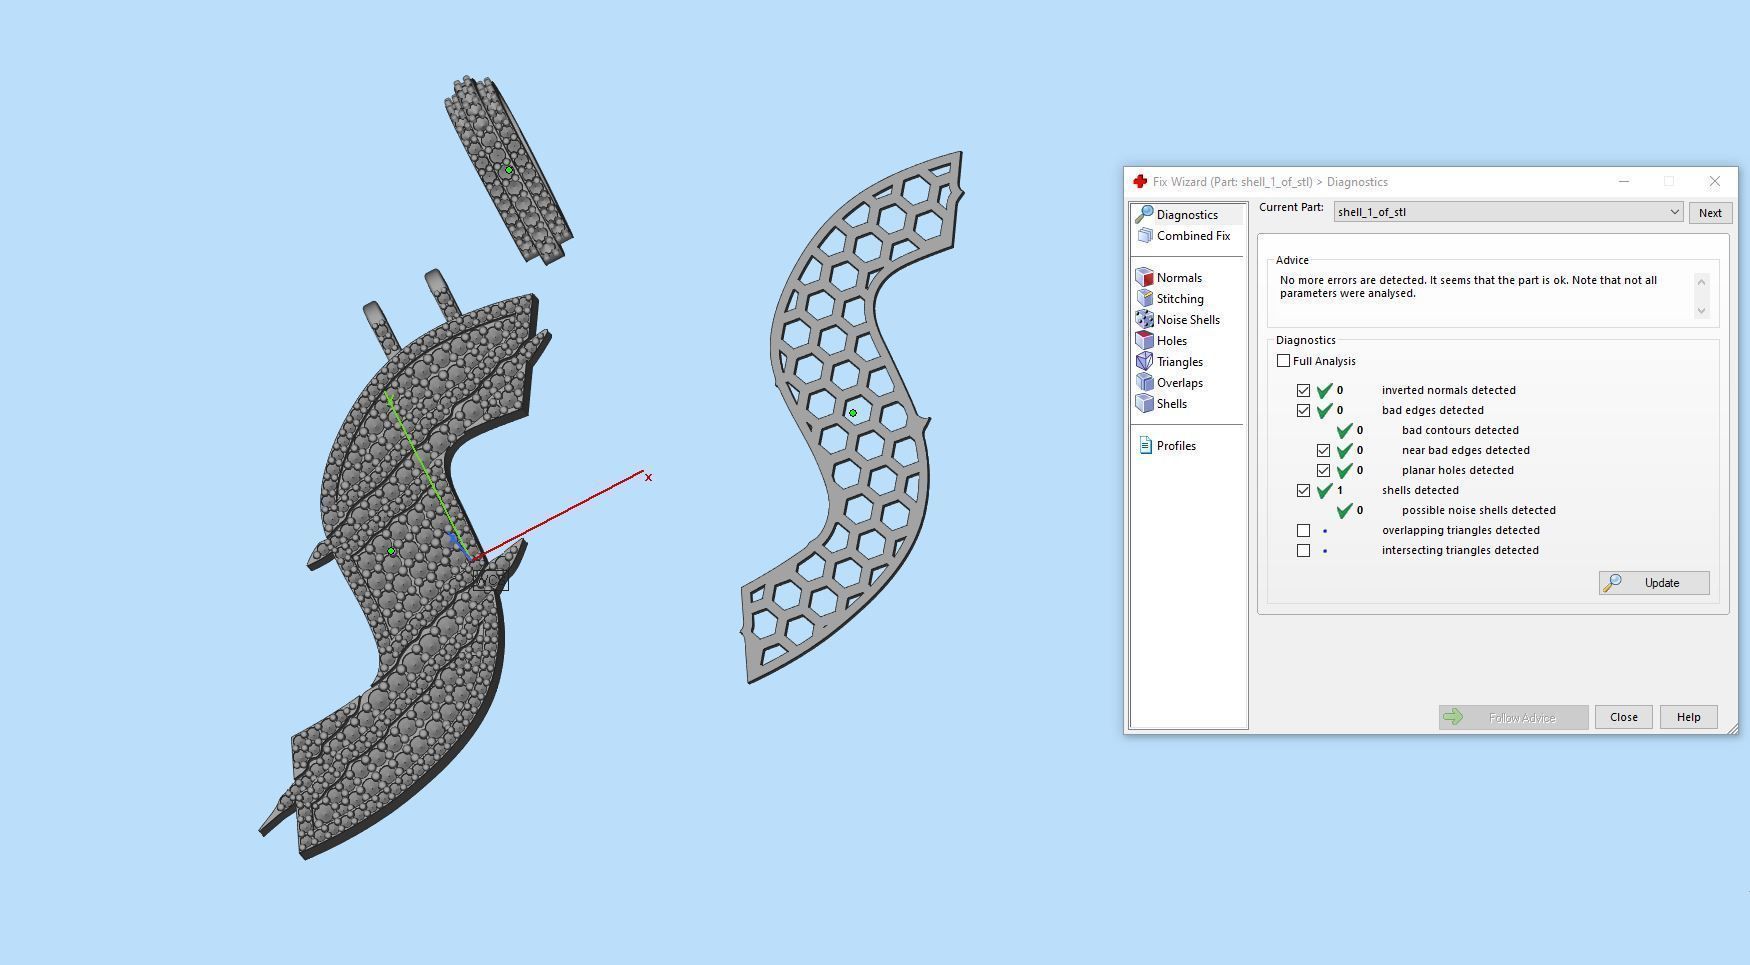1750x965 pixels.
Task: Enable intersecting triangles detected checkbox
Action: coord(1303,550)
